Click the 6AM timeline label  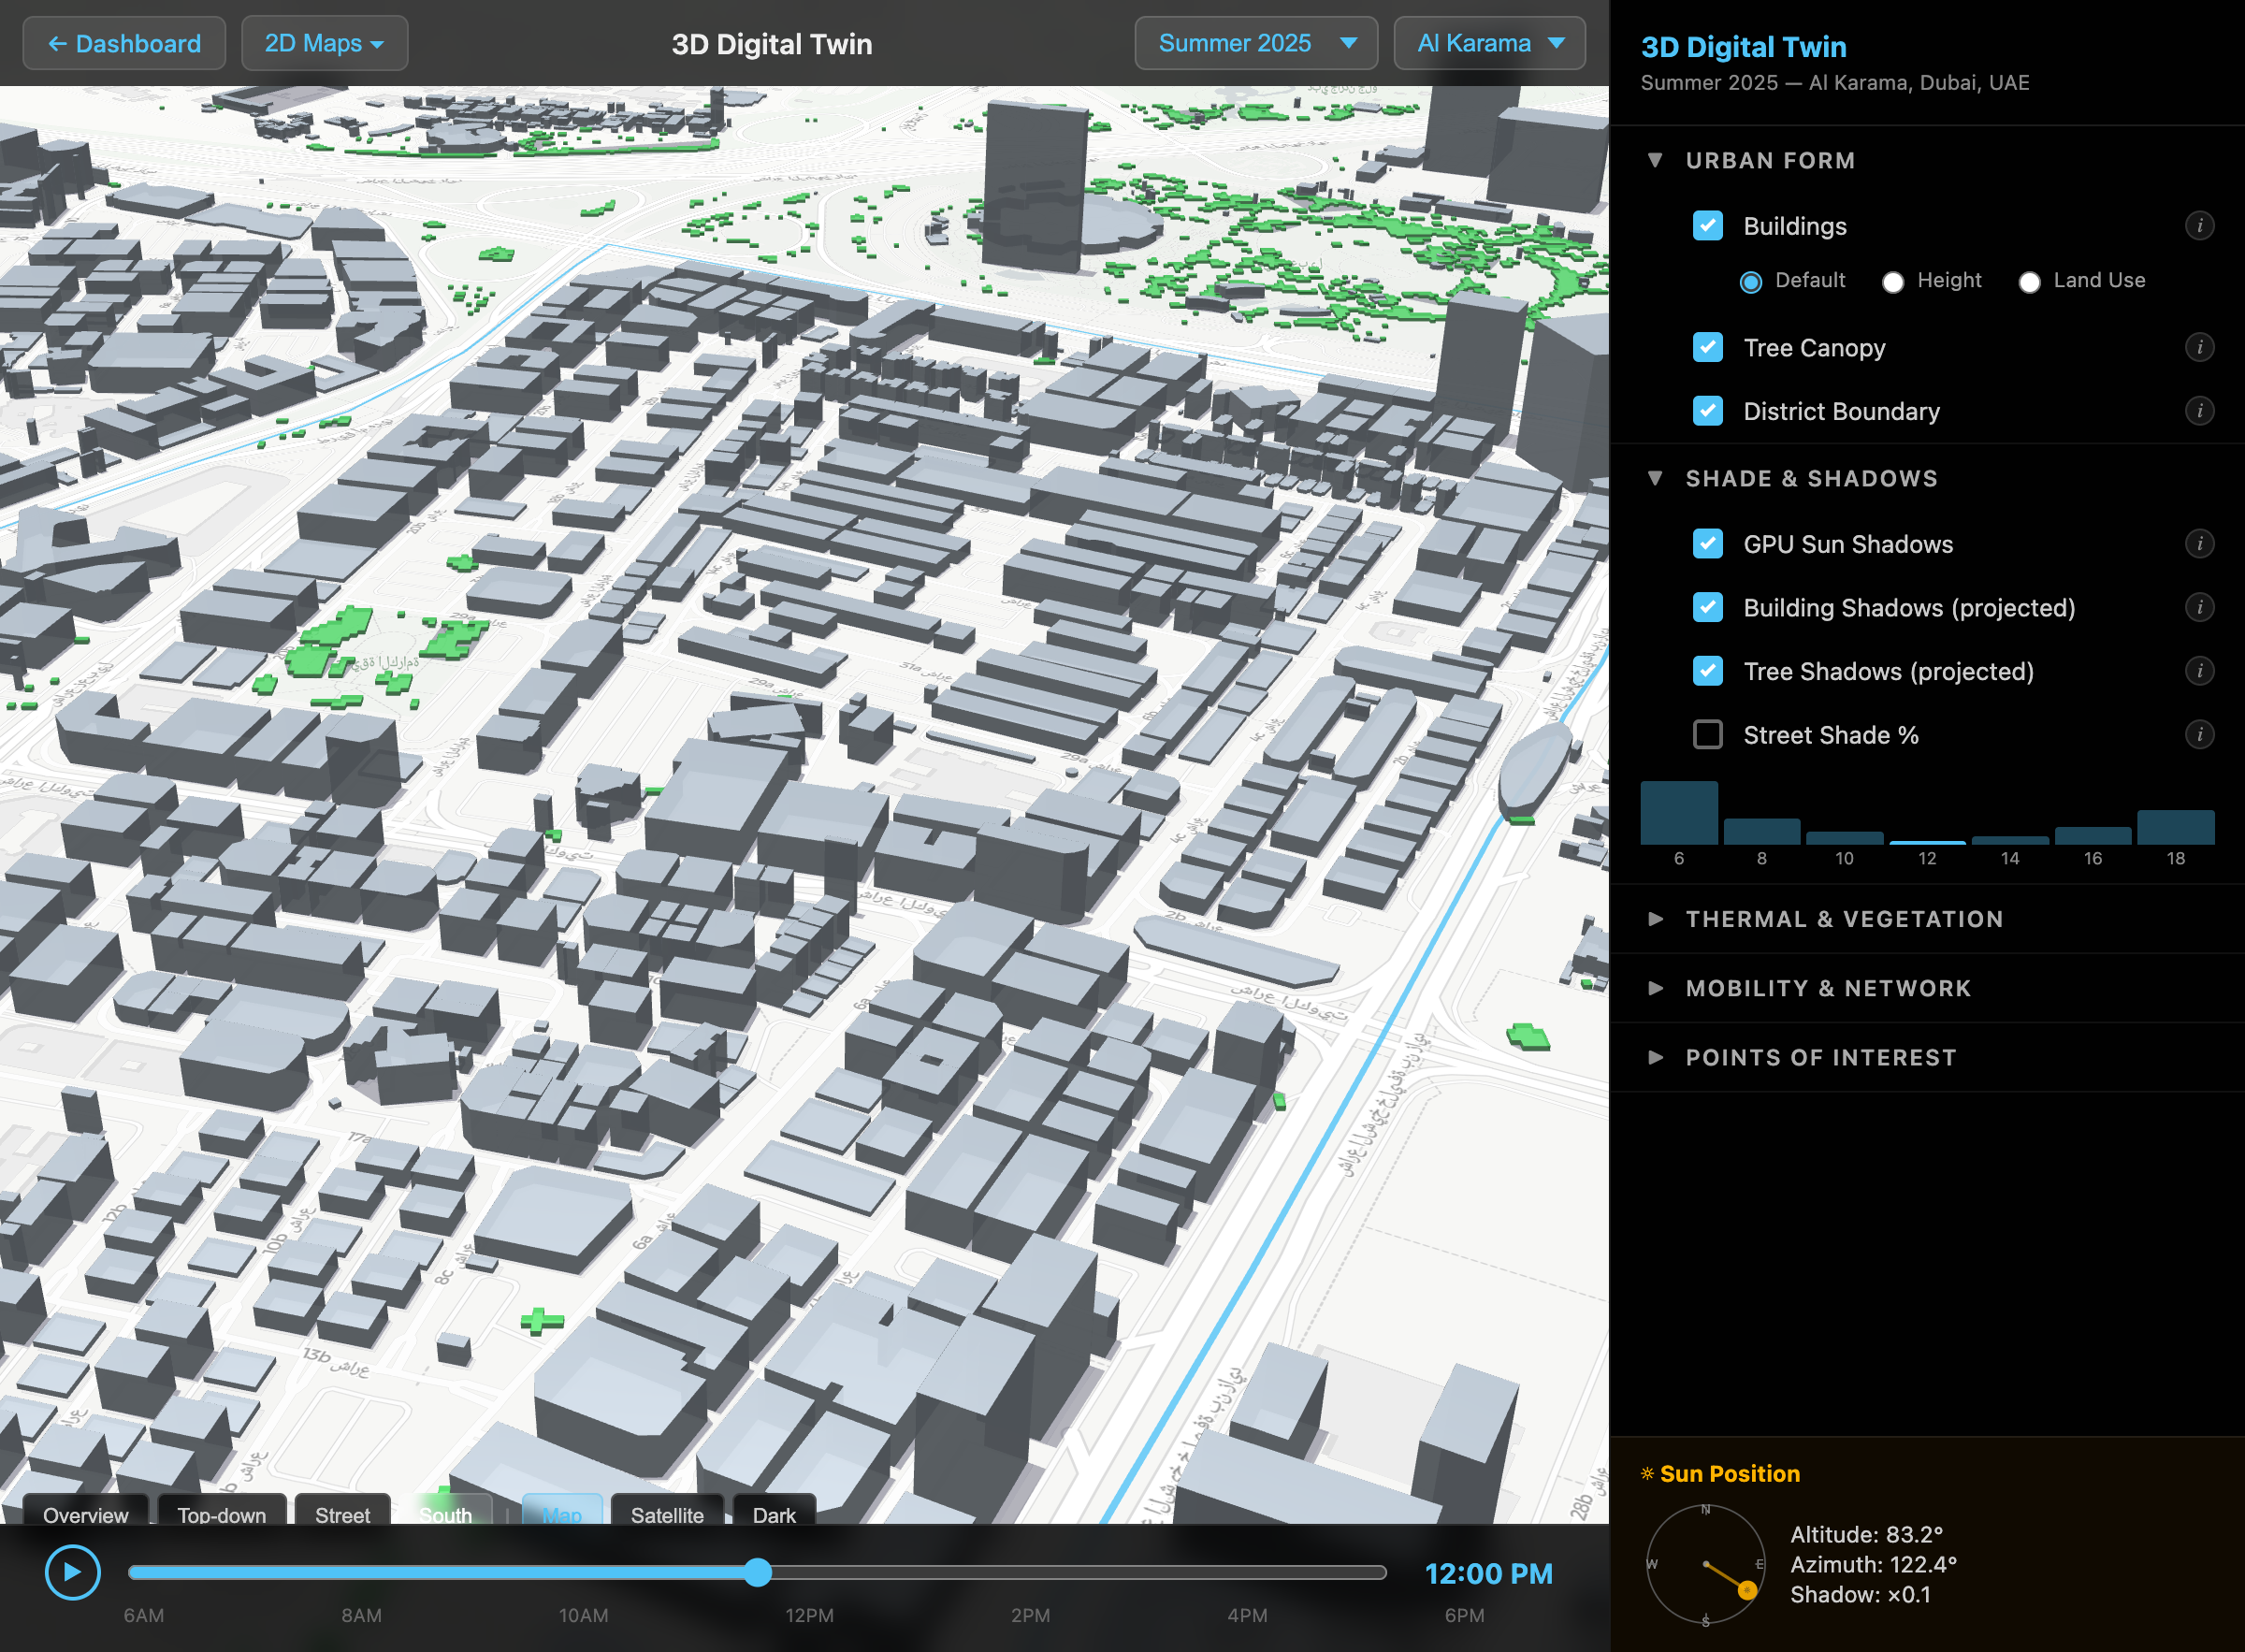tap(144, 1615)
